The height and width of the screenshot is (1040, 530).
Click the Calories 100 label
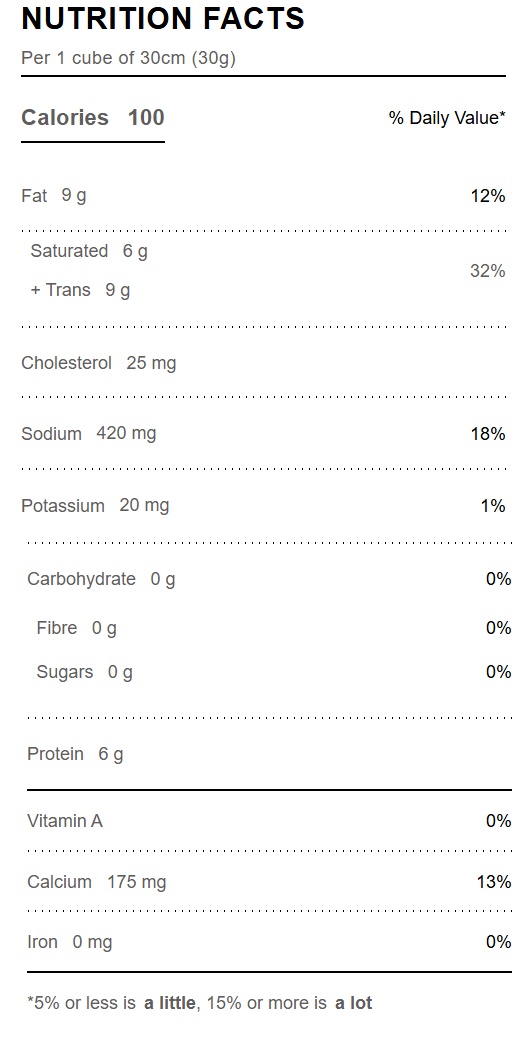tap(93, 117)
